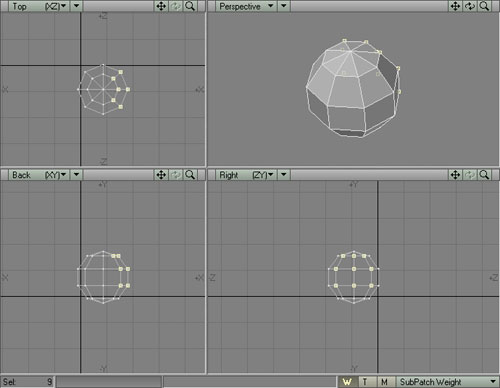
Task: Click the pan icon in Top viewport
Action: (161, 6)
